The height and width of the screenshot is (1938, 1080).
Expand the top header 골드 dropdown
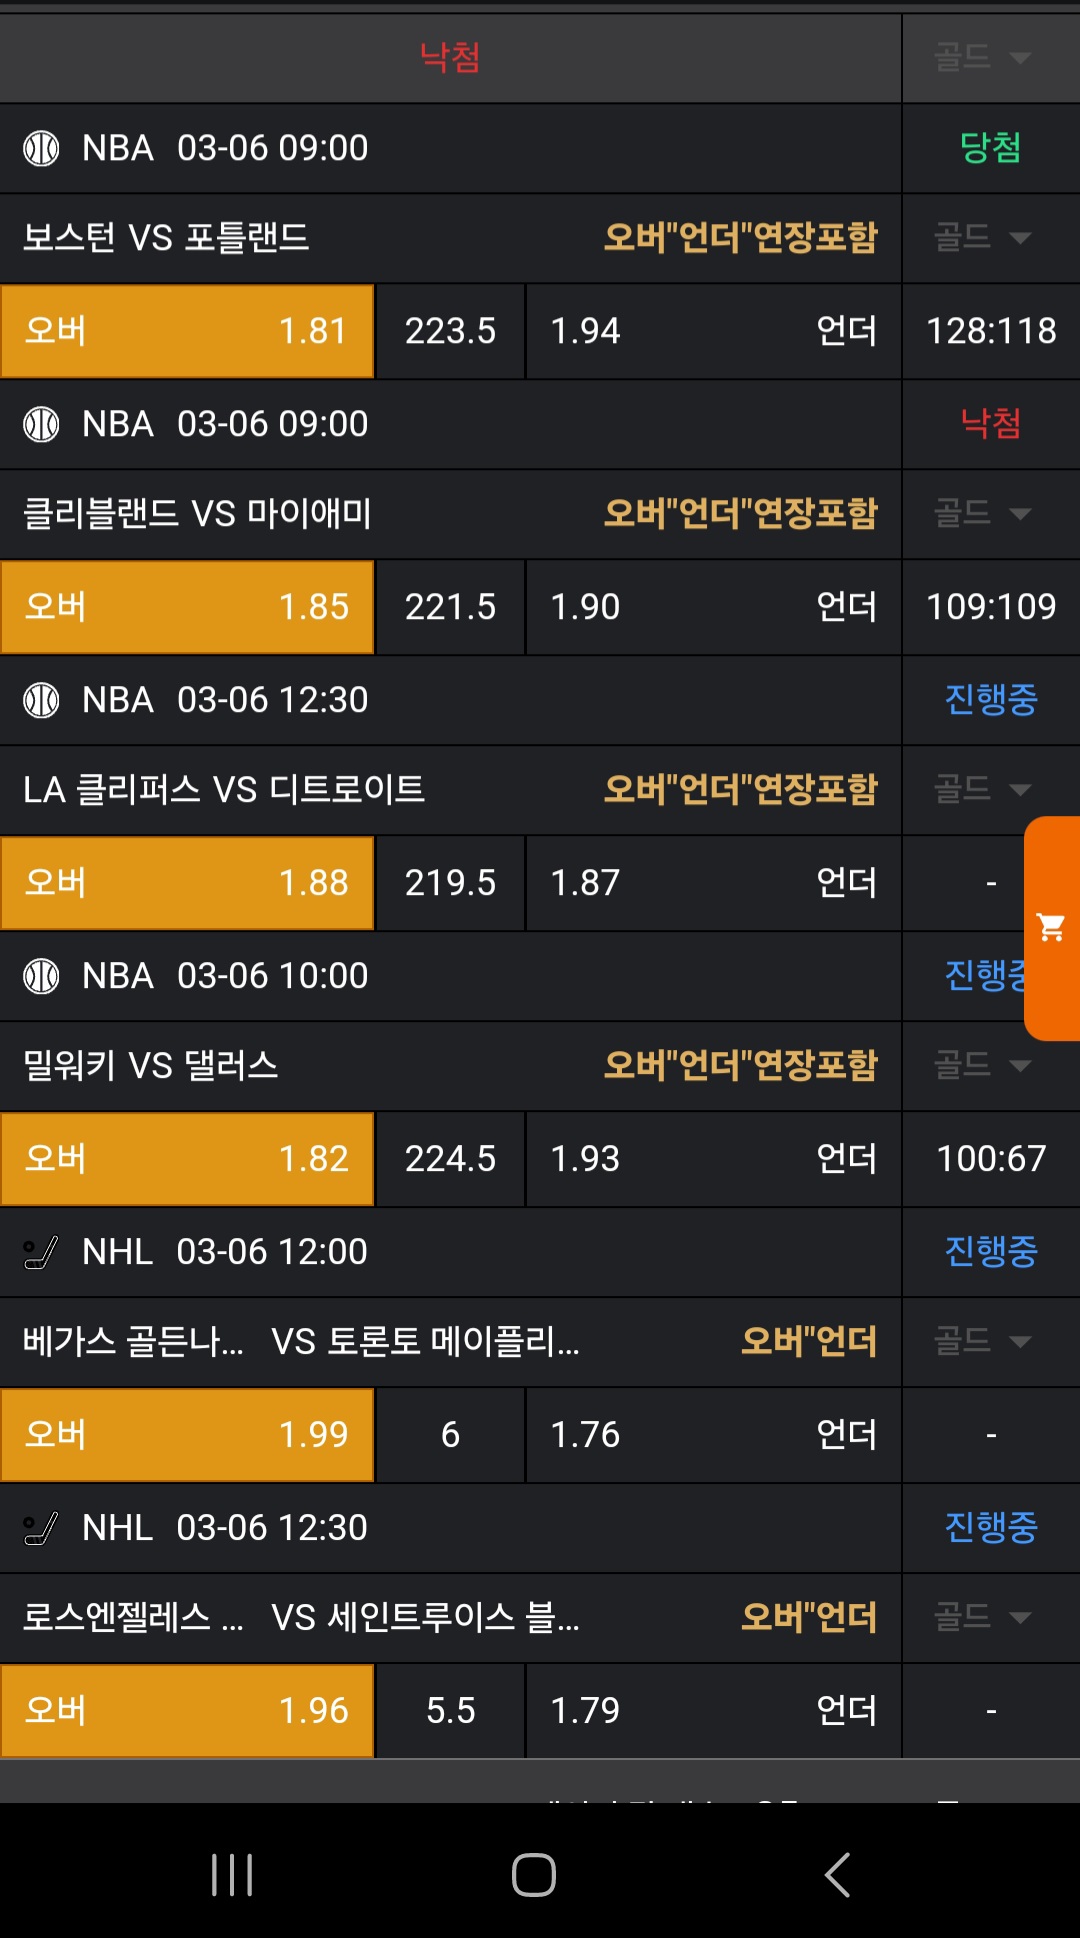click(982, 58)
